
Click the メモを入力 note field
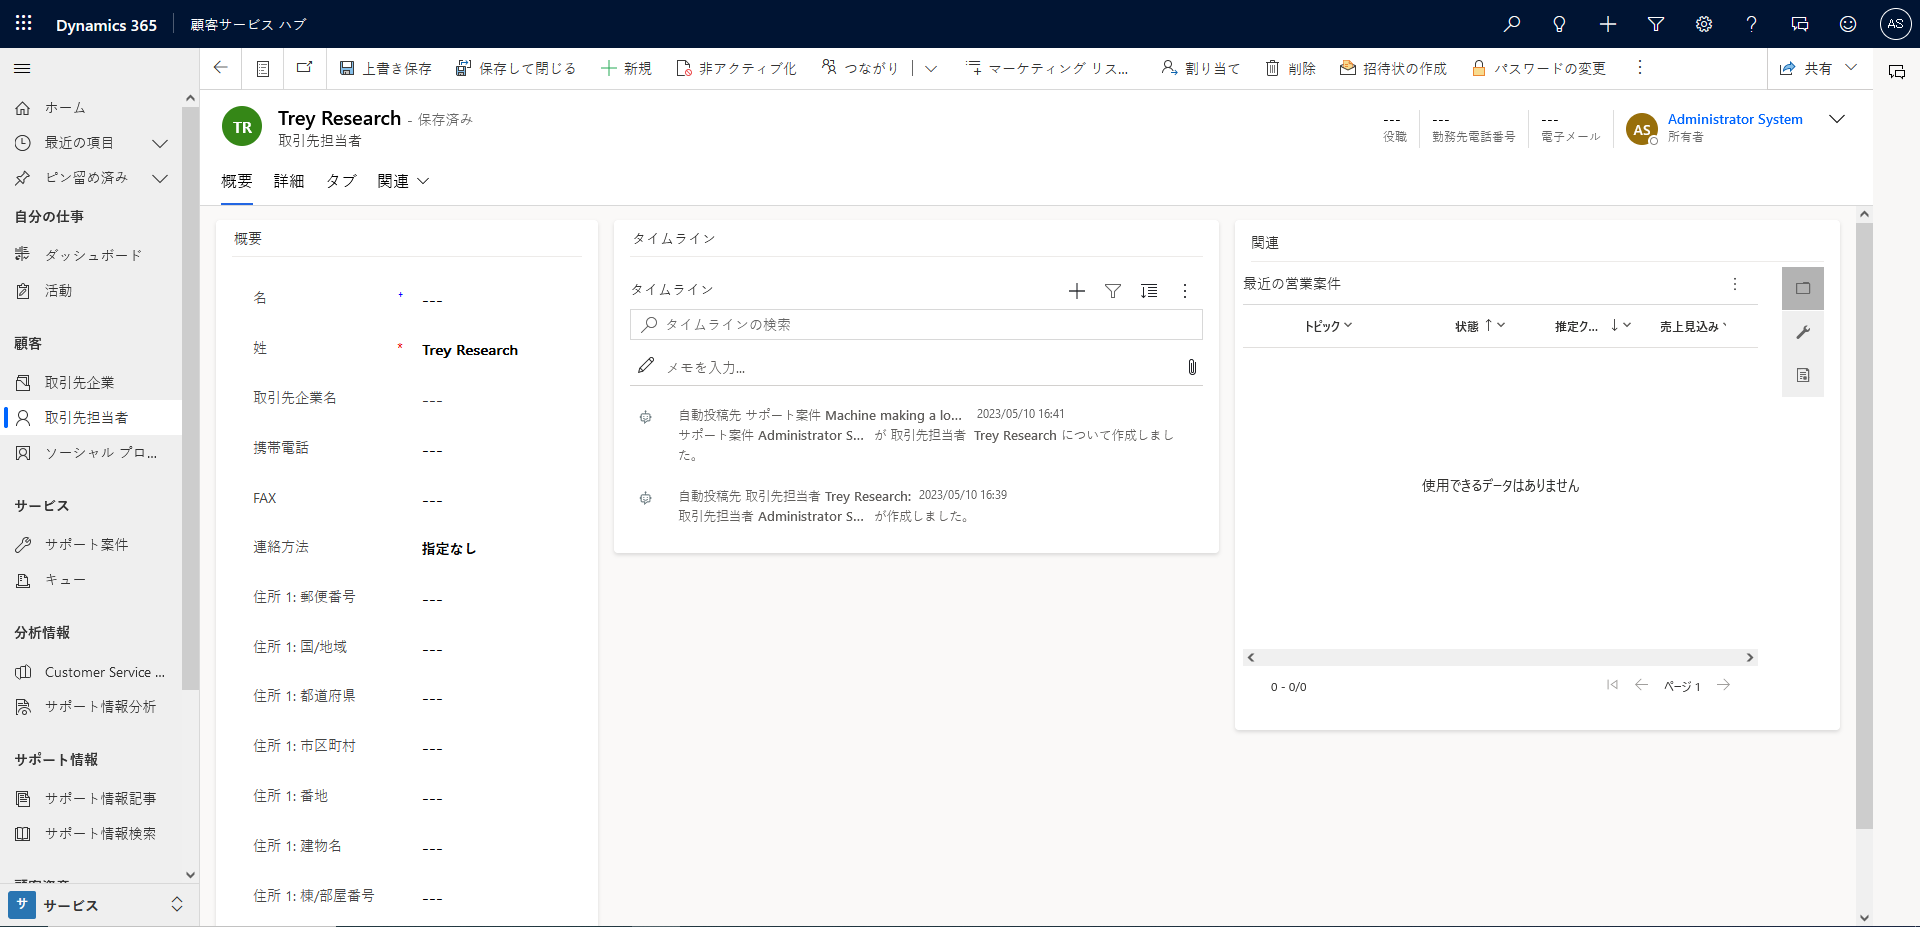pyautogui.click(x=916, y=367)
